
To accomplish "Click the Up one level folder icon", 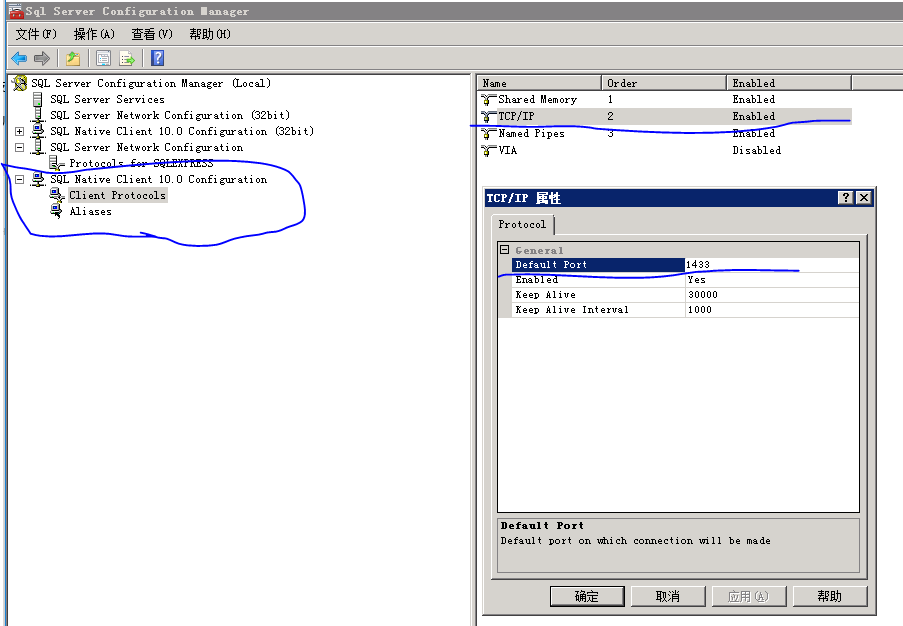I will click(73, 58).
